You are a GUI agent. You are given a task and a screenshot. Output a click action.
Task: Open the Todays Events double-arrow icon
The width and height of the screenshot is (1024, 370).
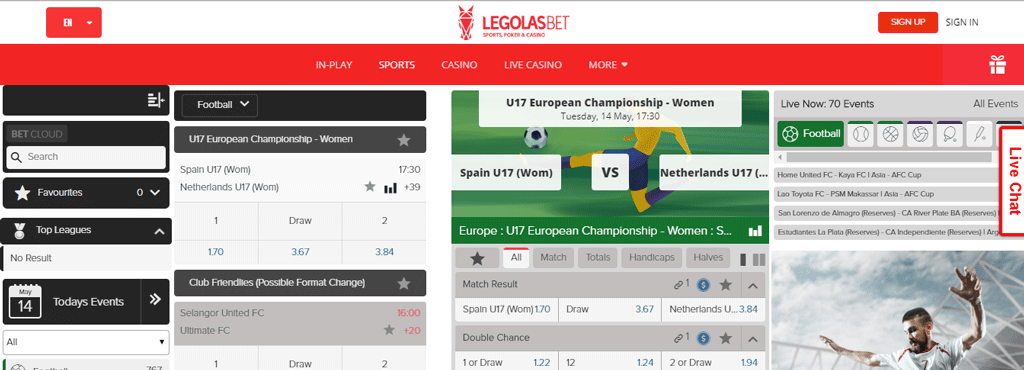[x=155, y=300]
